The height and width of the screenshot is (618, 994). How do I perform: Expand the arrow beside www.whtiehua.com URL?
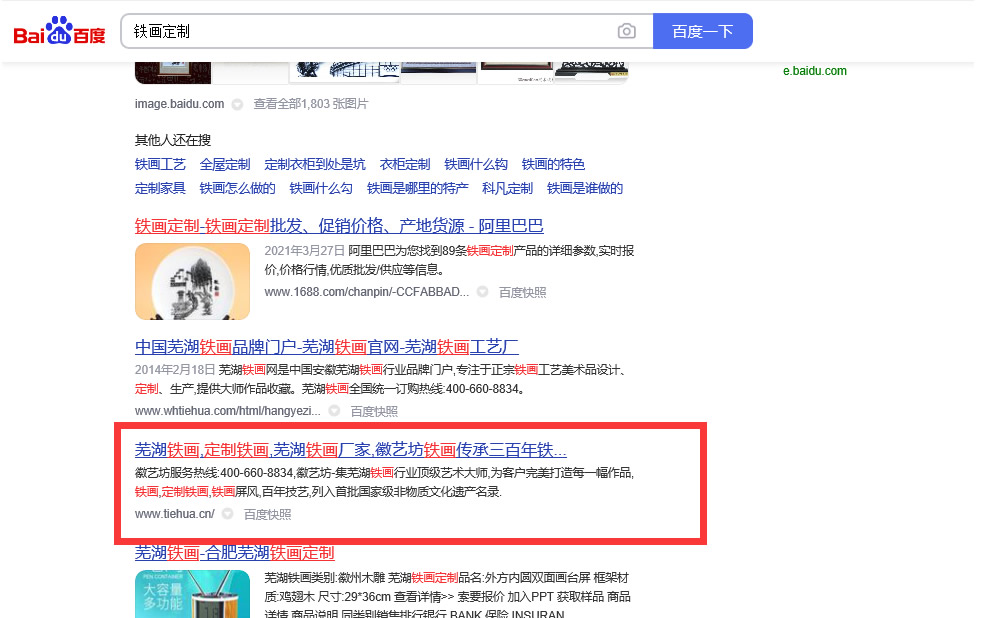(x=334, y=411)
